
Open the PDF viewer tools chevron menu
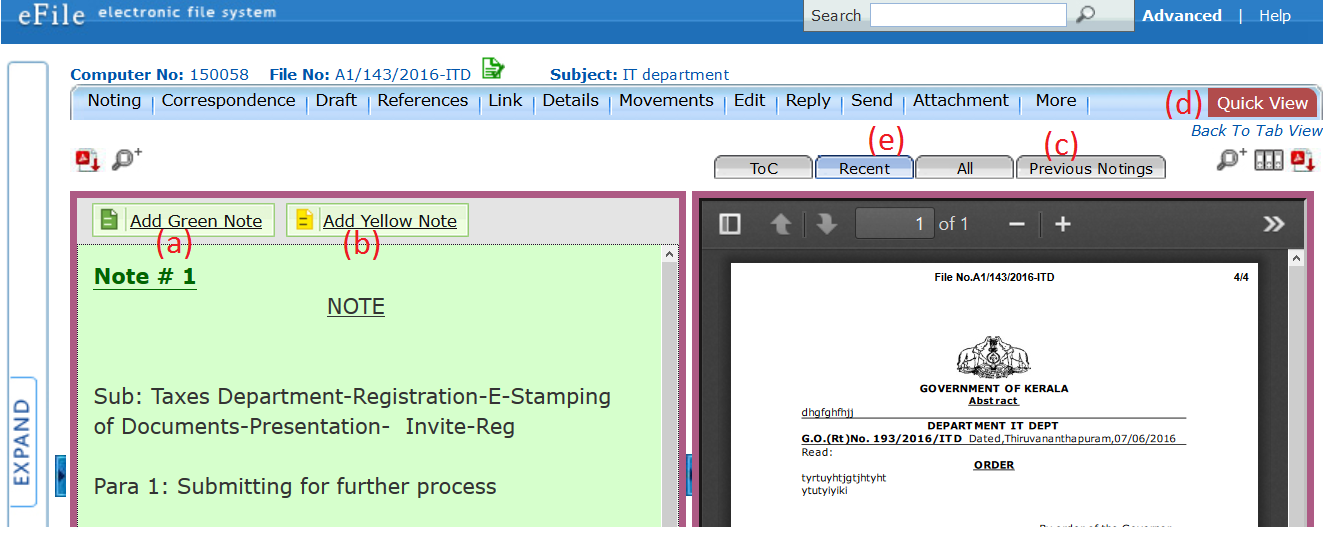[x=1273, y=224]
